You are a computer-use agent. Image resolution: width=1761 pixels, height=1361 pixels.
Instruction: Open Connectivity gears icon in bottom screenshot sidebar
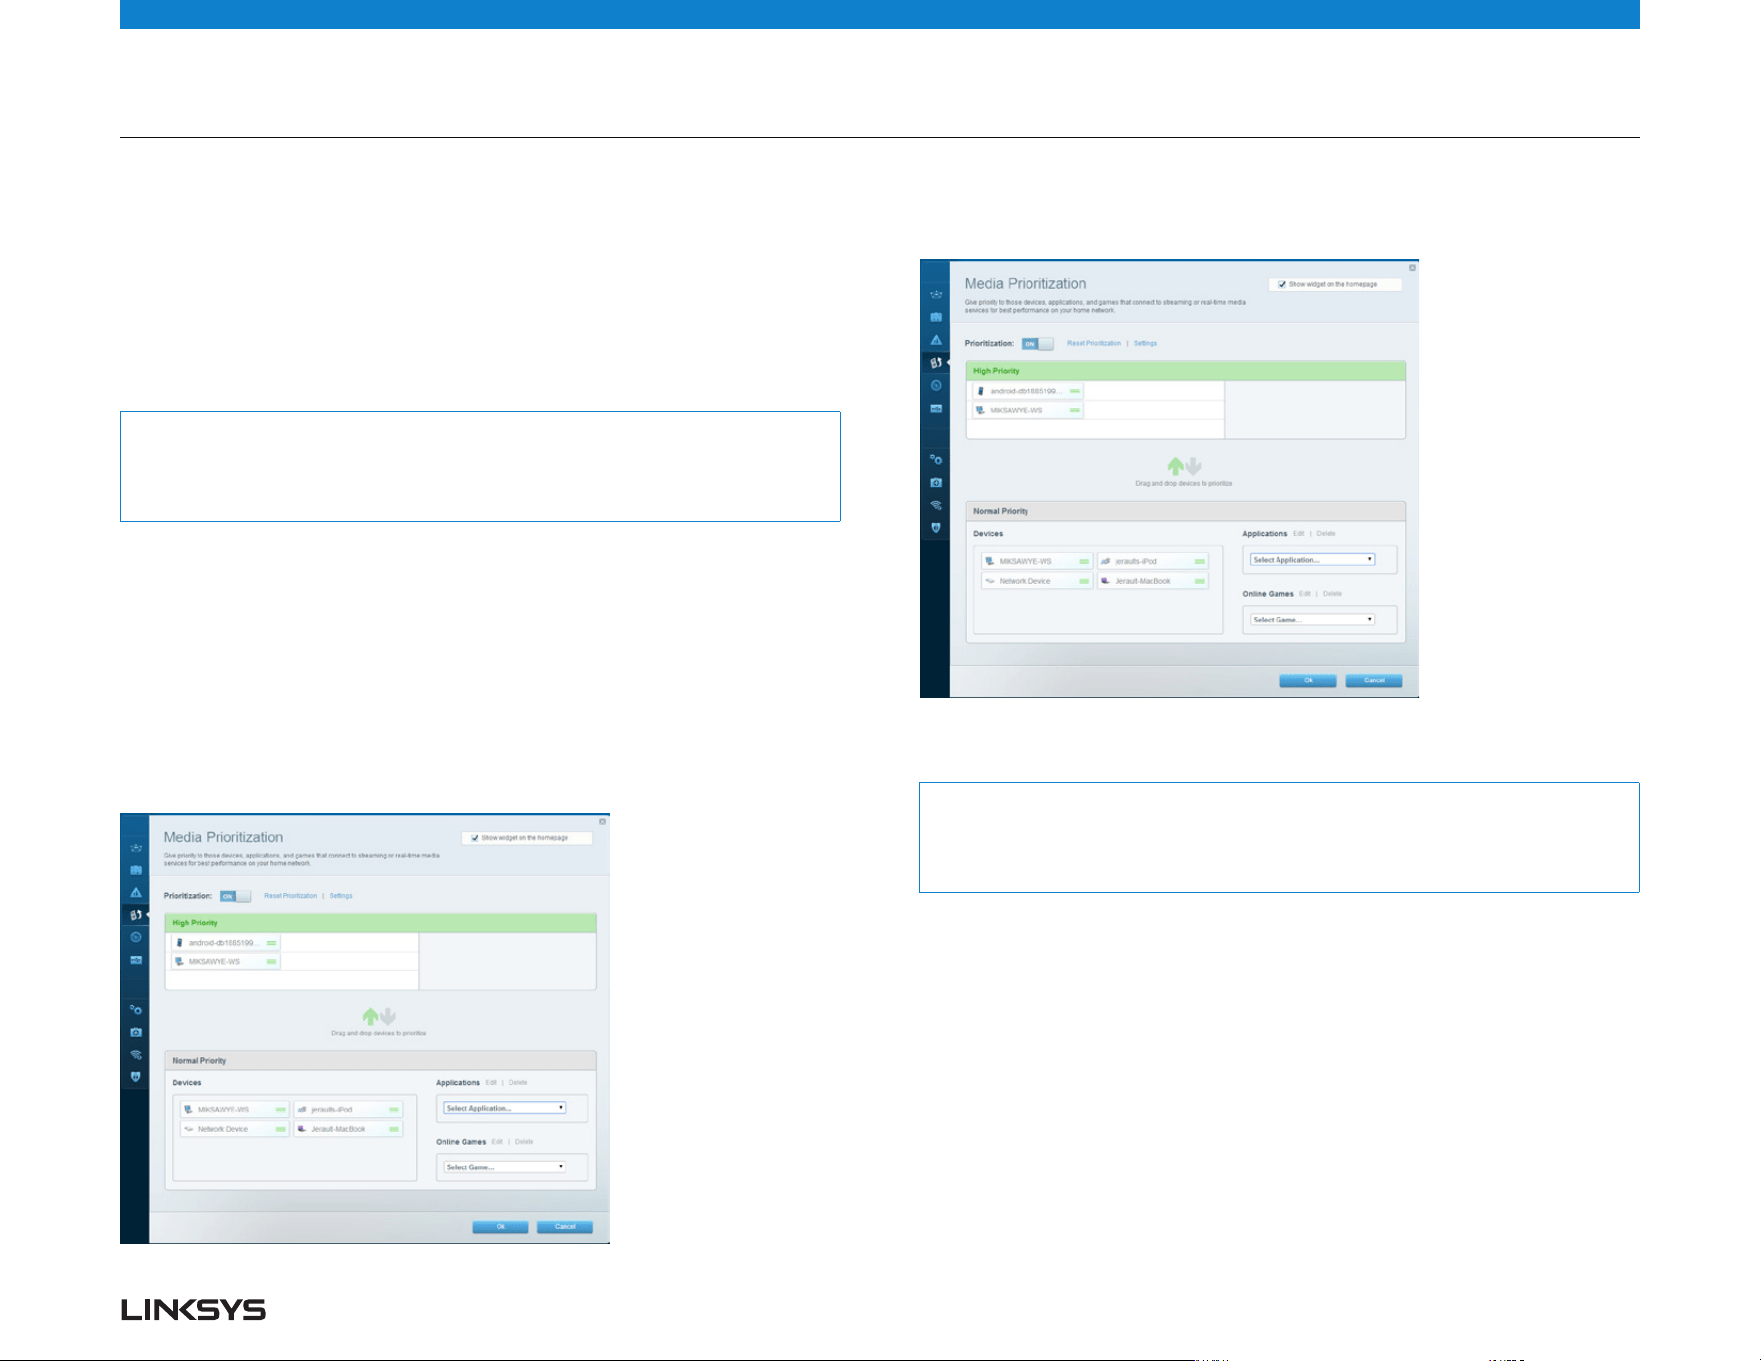pyautogui.click(x=136, y=1009)
